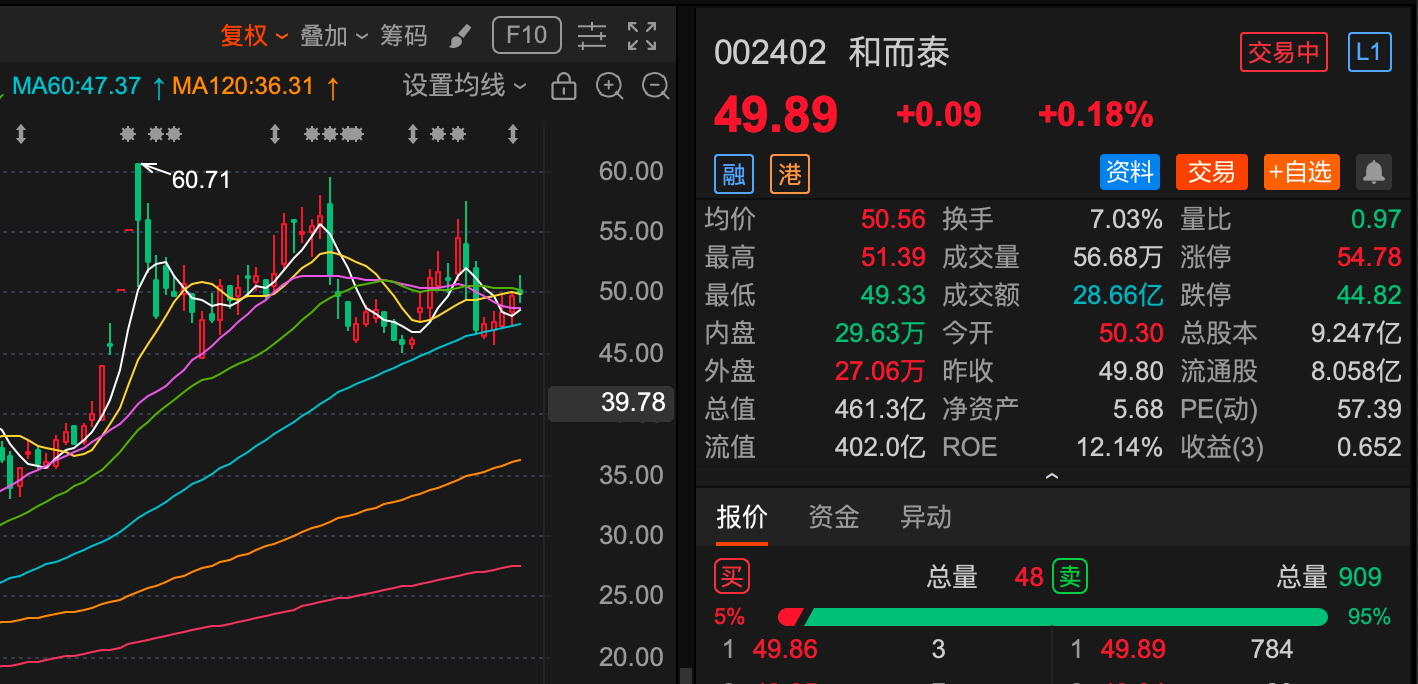This screenshot has height=684, width=1418.
Task: Collapse the quote details chevron
Action: [x=1052, y=477]
